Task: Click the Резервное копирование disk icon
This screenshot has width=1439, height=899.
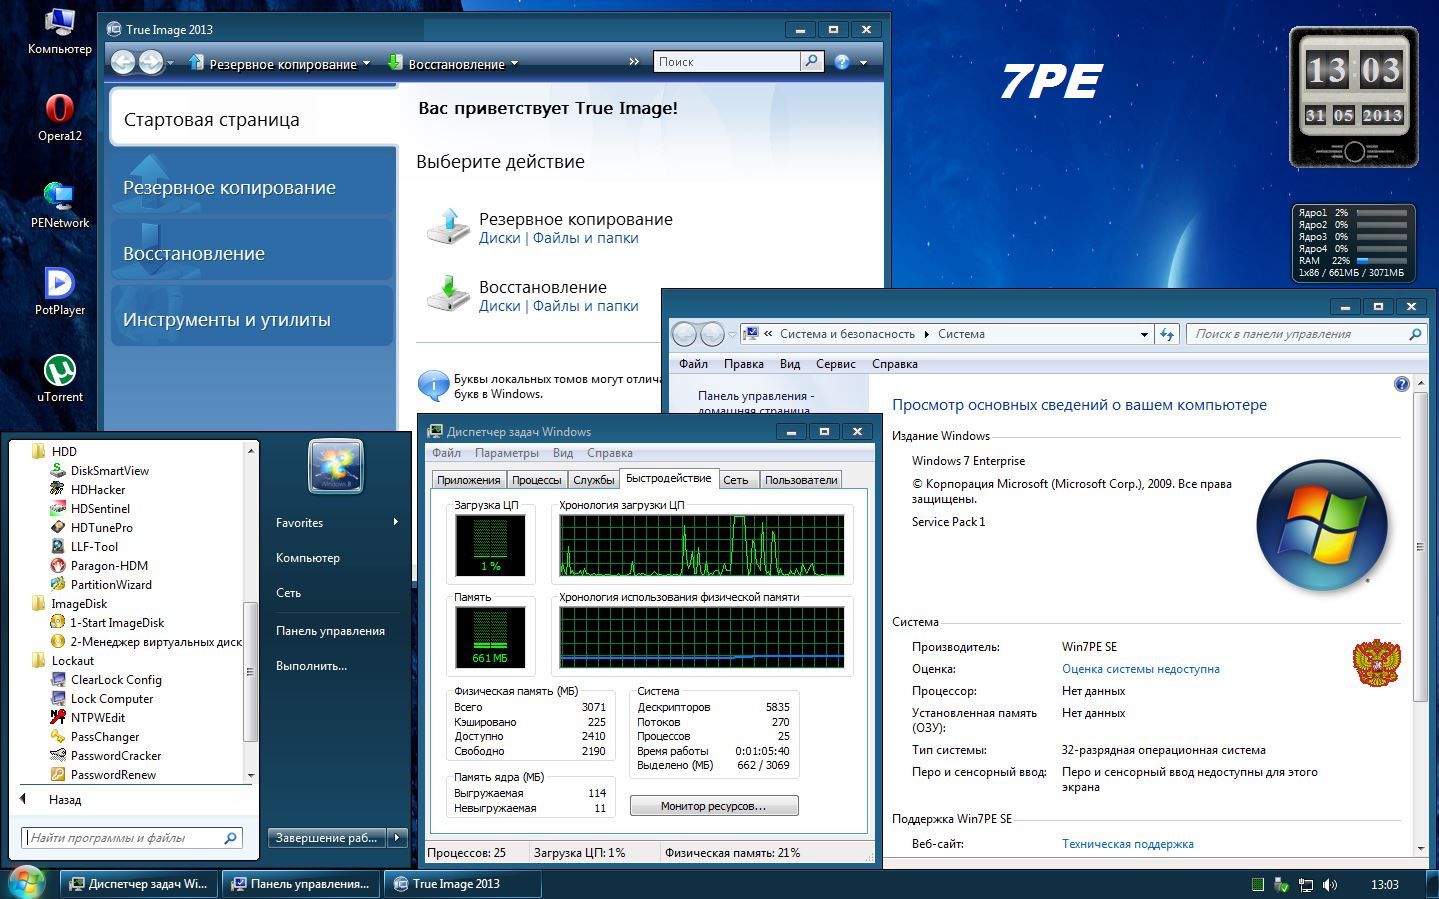Action: point(448,227)
